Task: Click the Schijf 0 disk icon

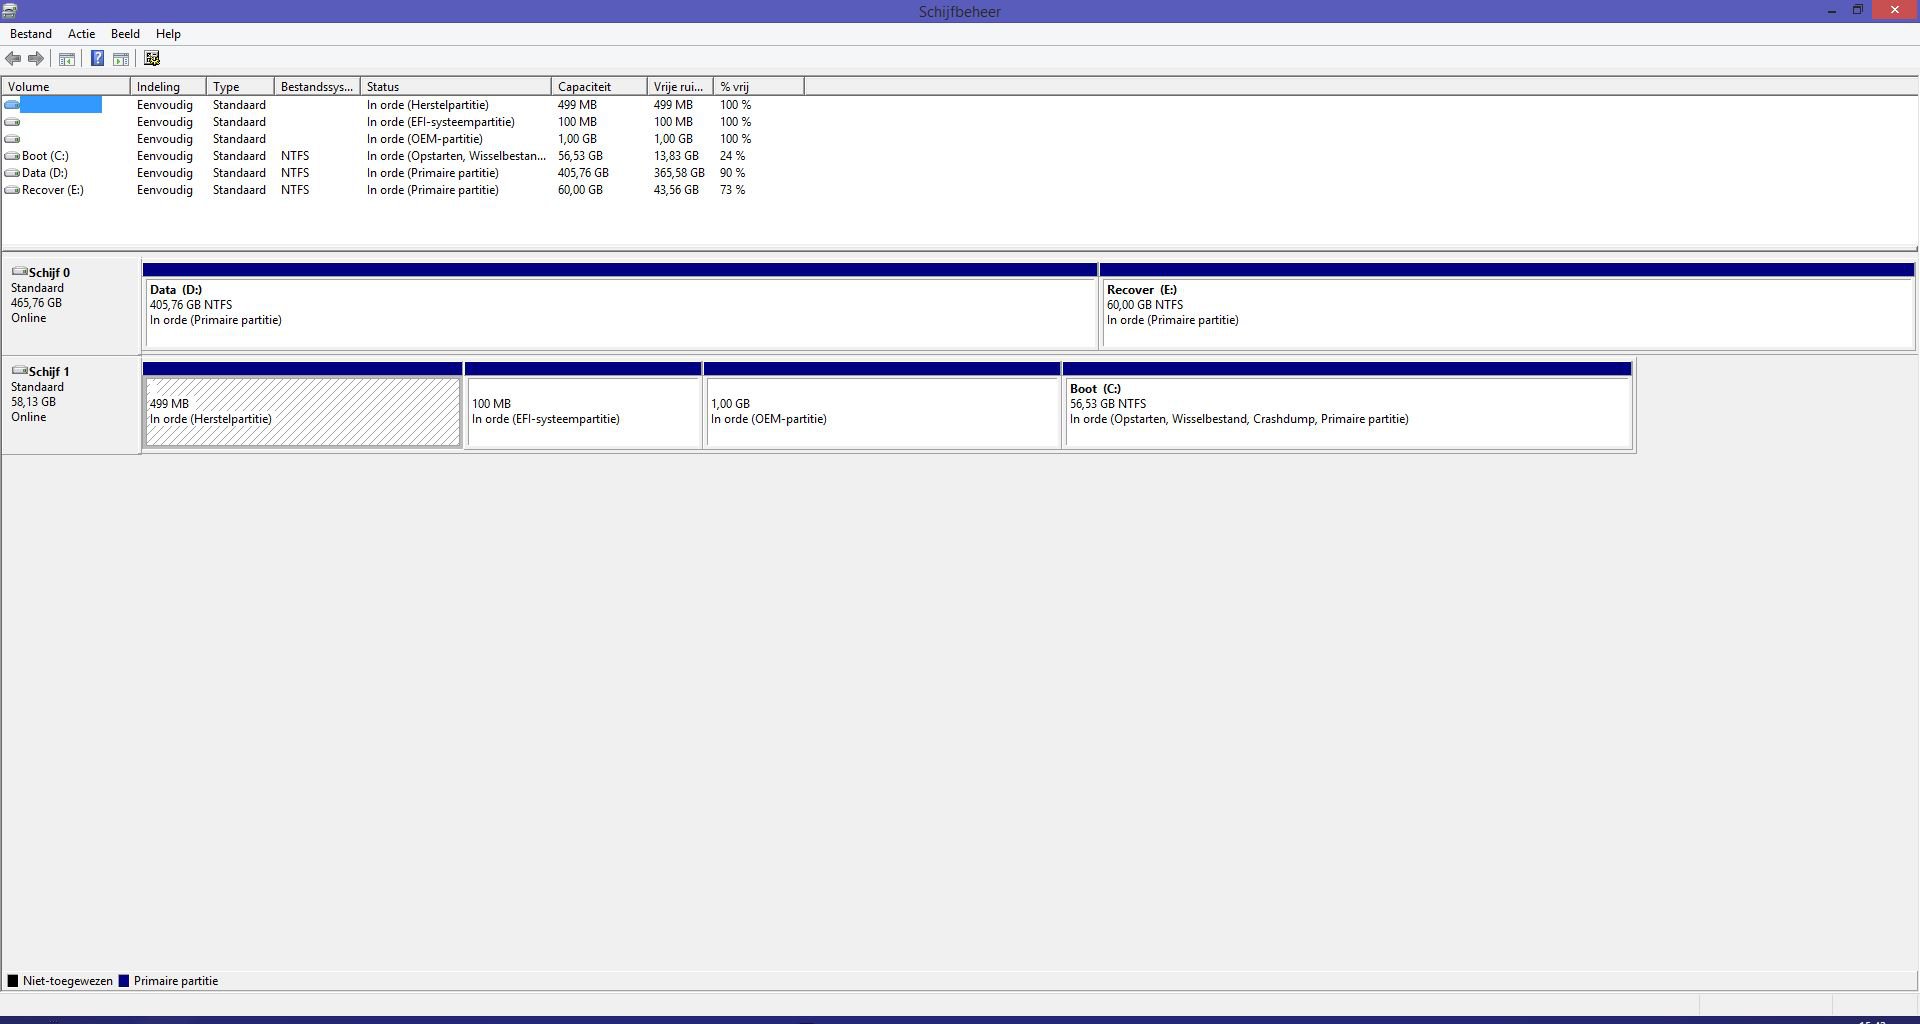Action: click(19, 272)
